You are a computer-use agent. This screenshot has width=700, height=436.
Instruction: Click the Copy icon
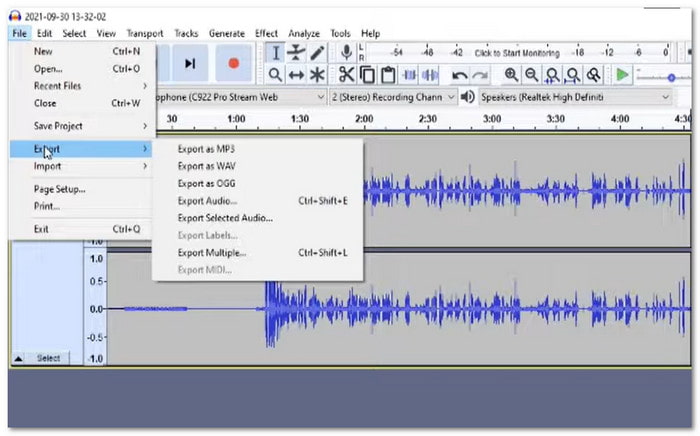pos(367,75)
